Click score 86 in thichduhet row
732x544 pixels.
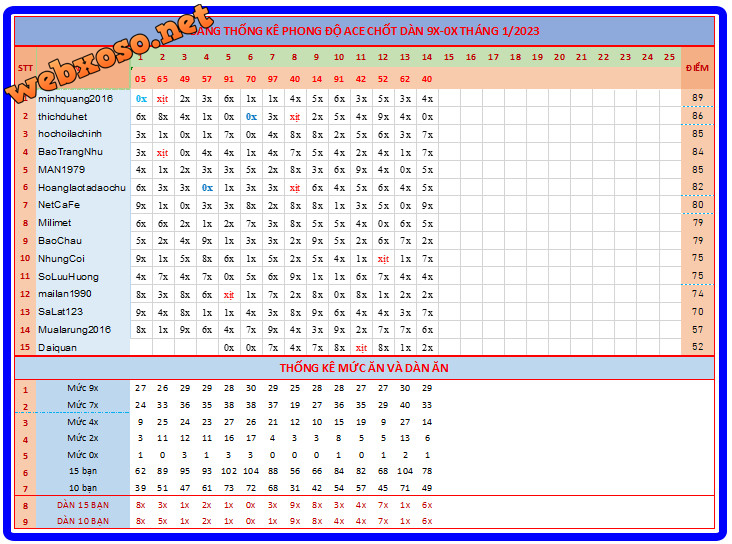coord(697,115)
